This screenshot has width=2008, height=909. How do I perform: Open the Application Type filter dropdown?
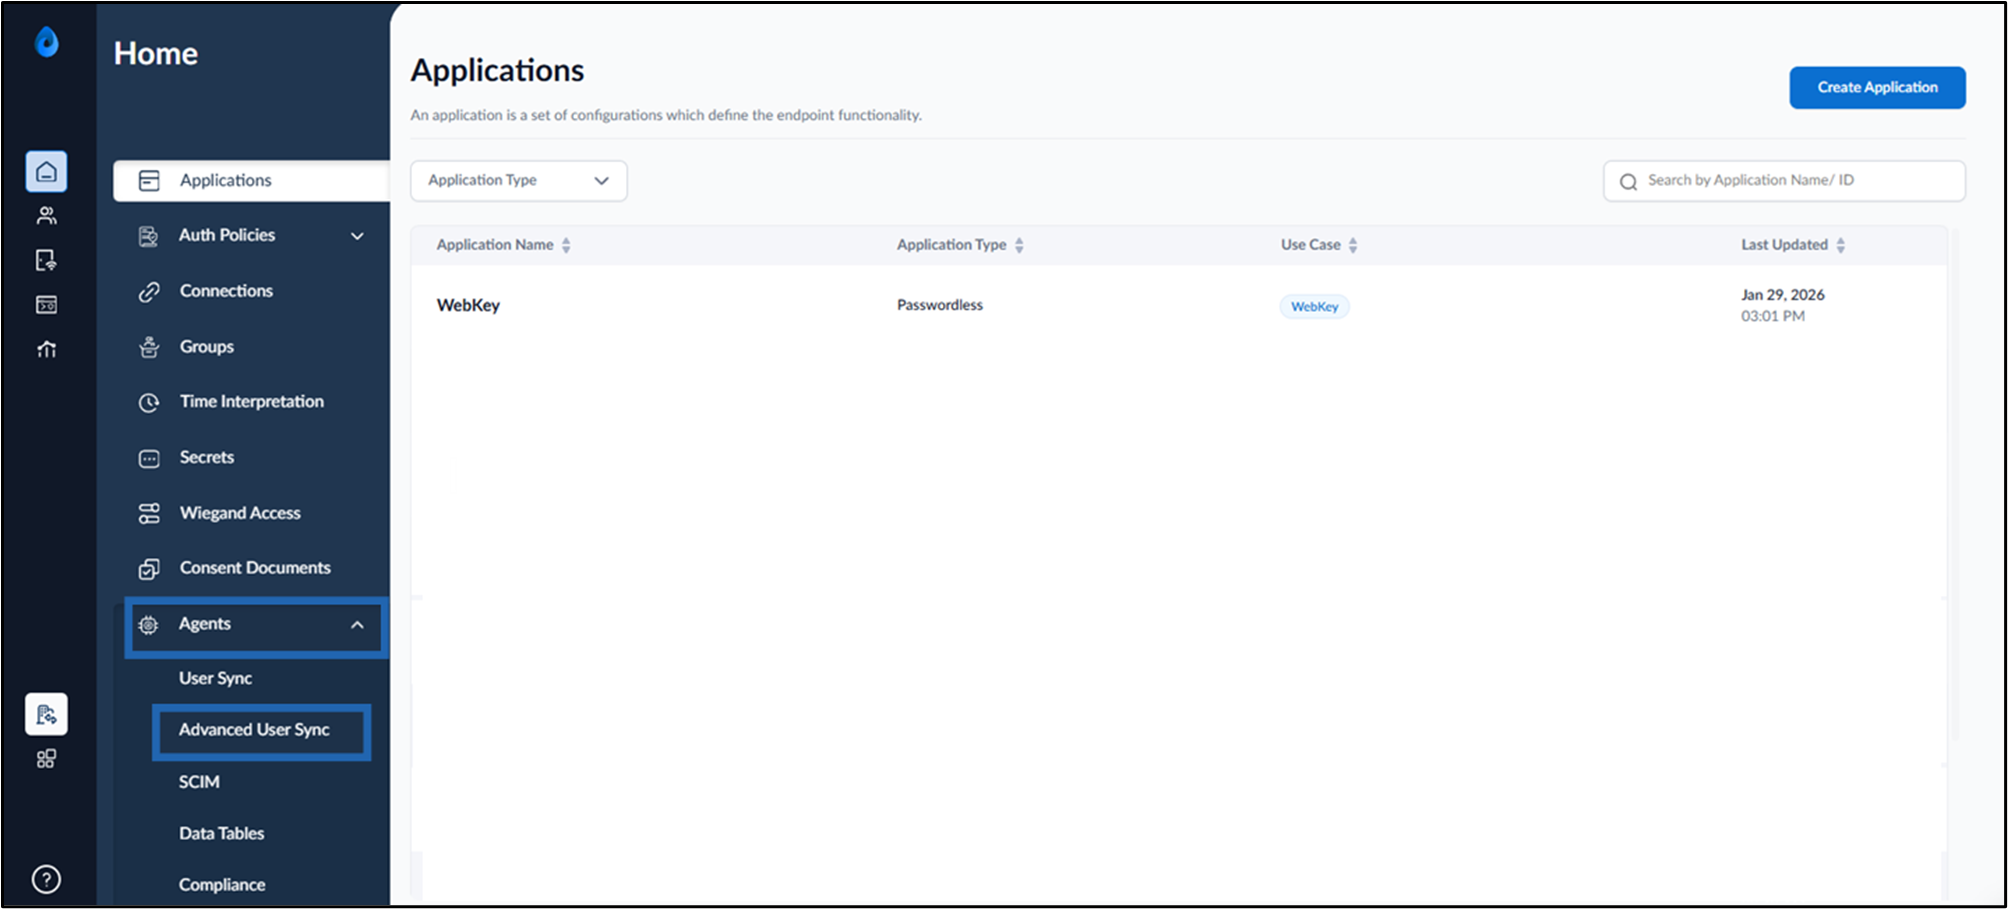click(518, 181)
